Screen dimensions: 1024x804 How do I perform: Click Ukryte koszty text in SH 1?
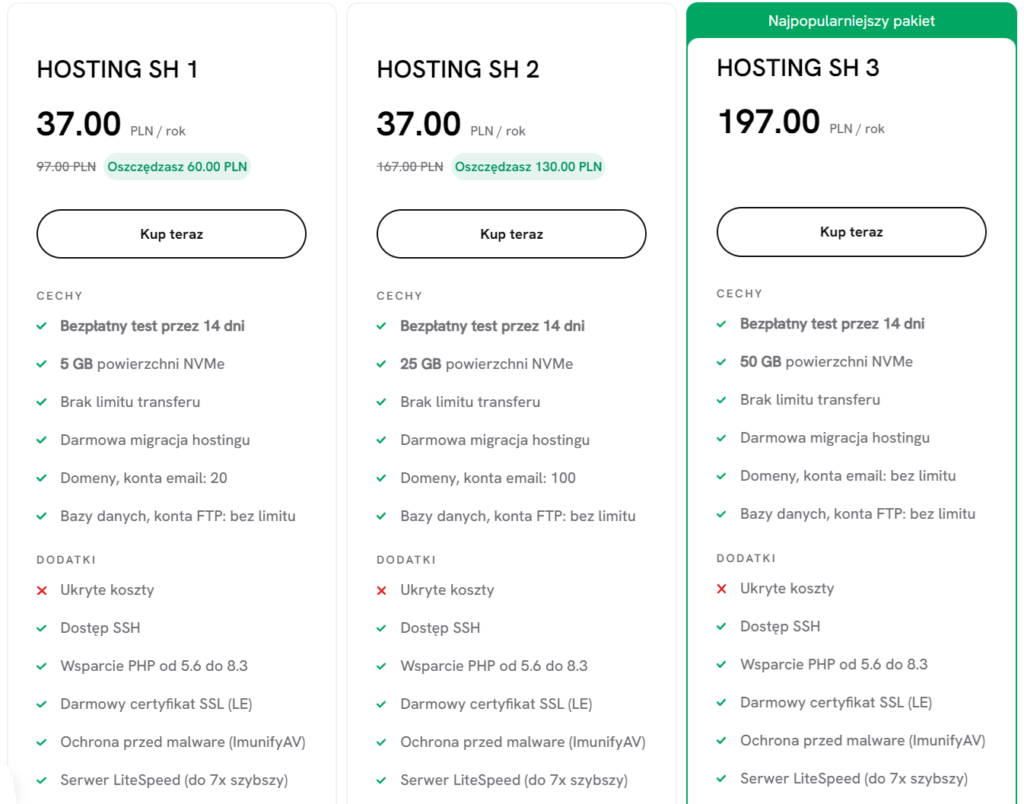(x=107, y=590)
